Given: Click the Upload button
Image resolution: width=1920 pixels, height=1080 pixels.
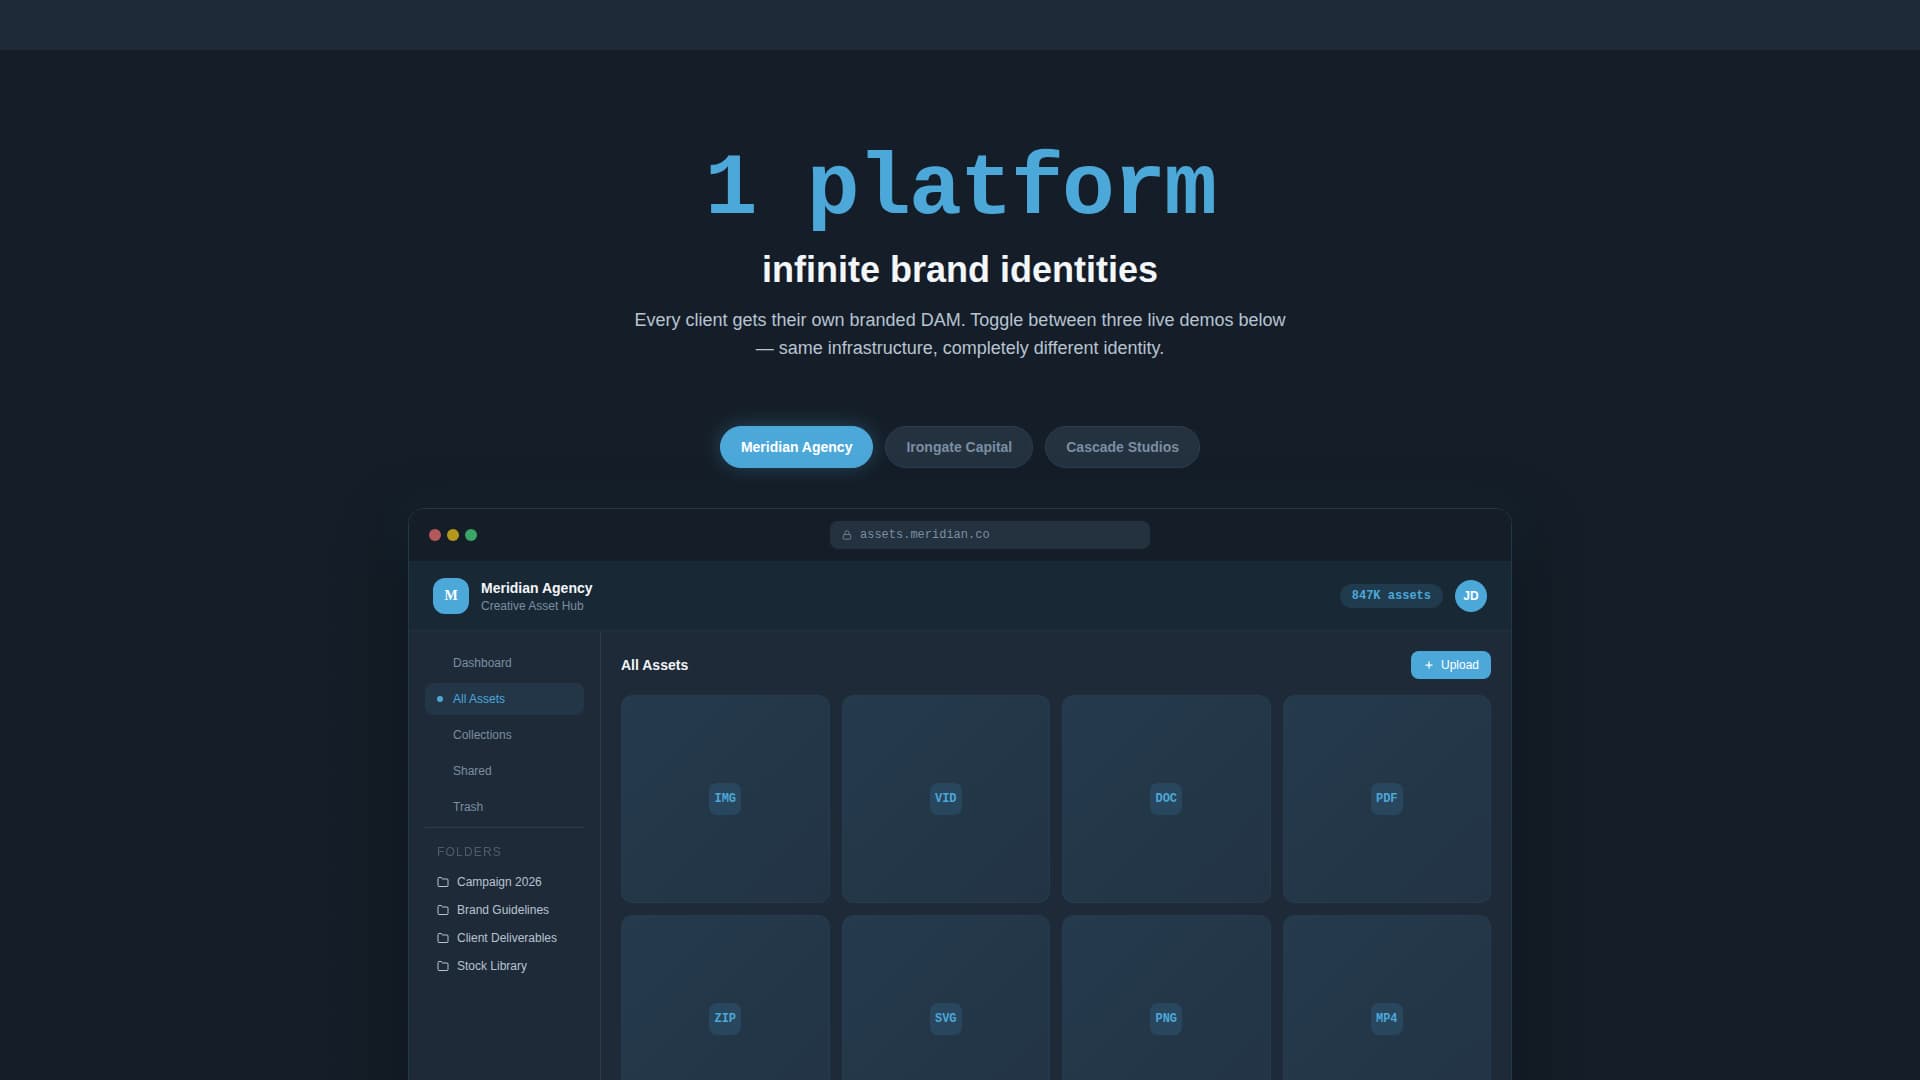Looking at the screenshot, I should point(1450,664).
